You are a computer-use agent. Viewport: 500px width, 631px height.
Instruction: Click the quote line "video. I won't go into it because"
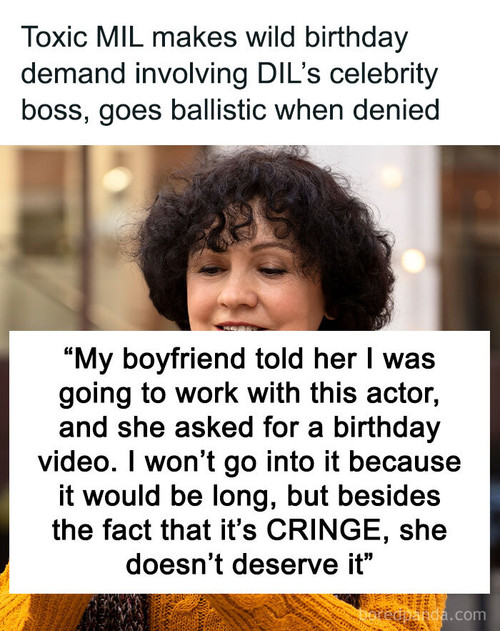click(249, 462)
